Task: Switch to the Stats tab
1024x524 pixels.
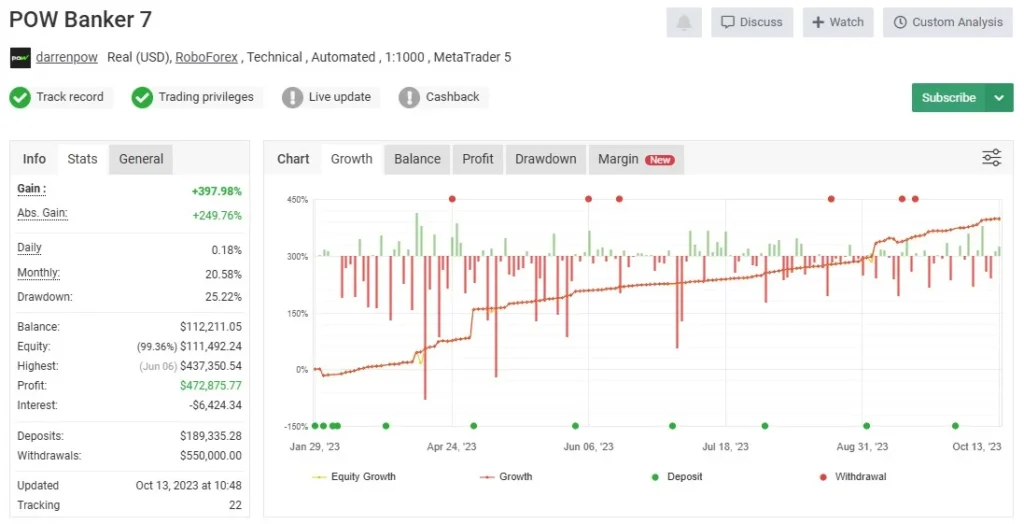Action: coord(82,159)
